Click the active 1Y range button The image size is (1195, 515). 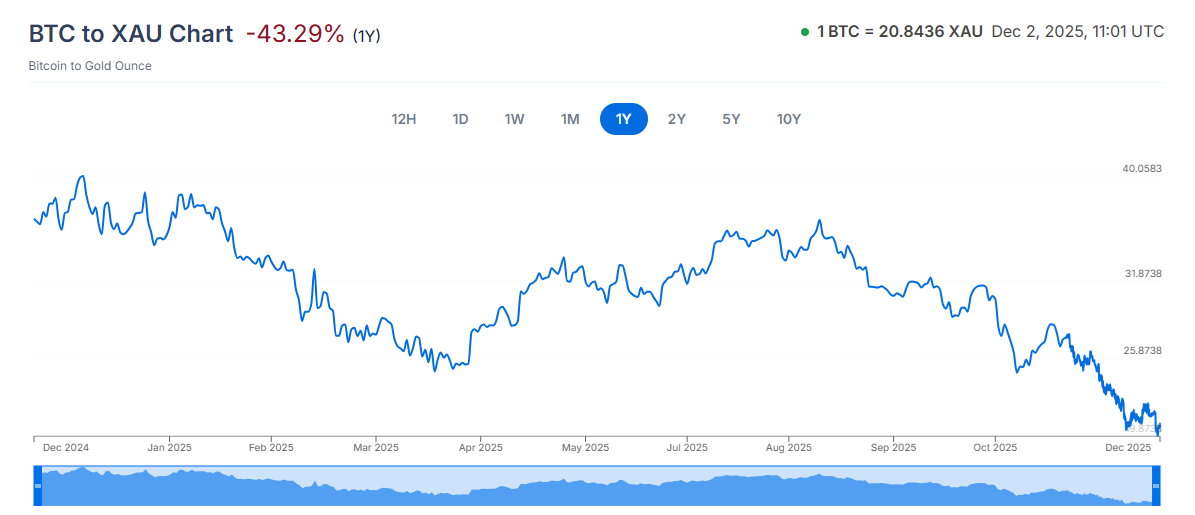coord(623,119)
